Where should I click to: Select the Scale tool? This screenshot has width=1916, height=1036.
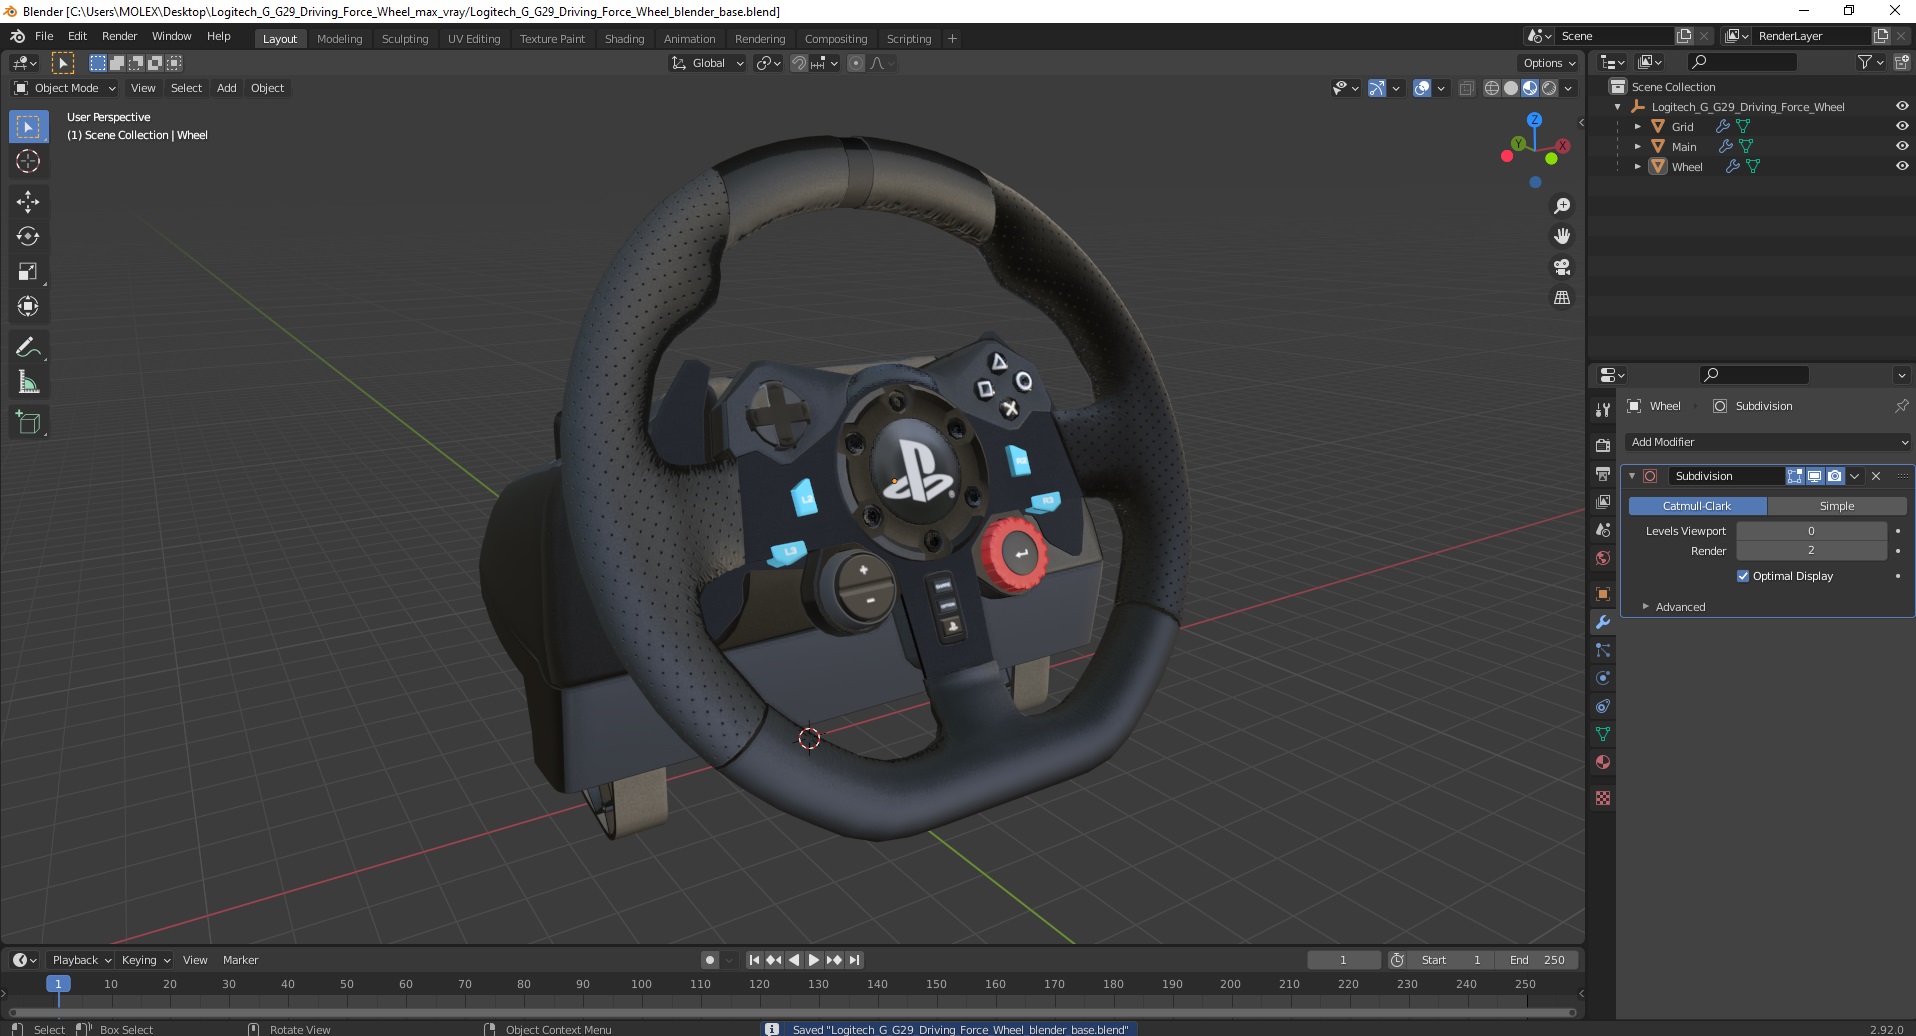pos(28,271)
